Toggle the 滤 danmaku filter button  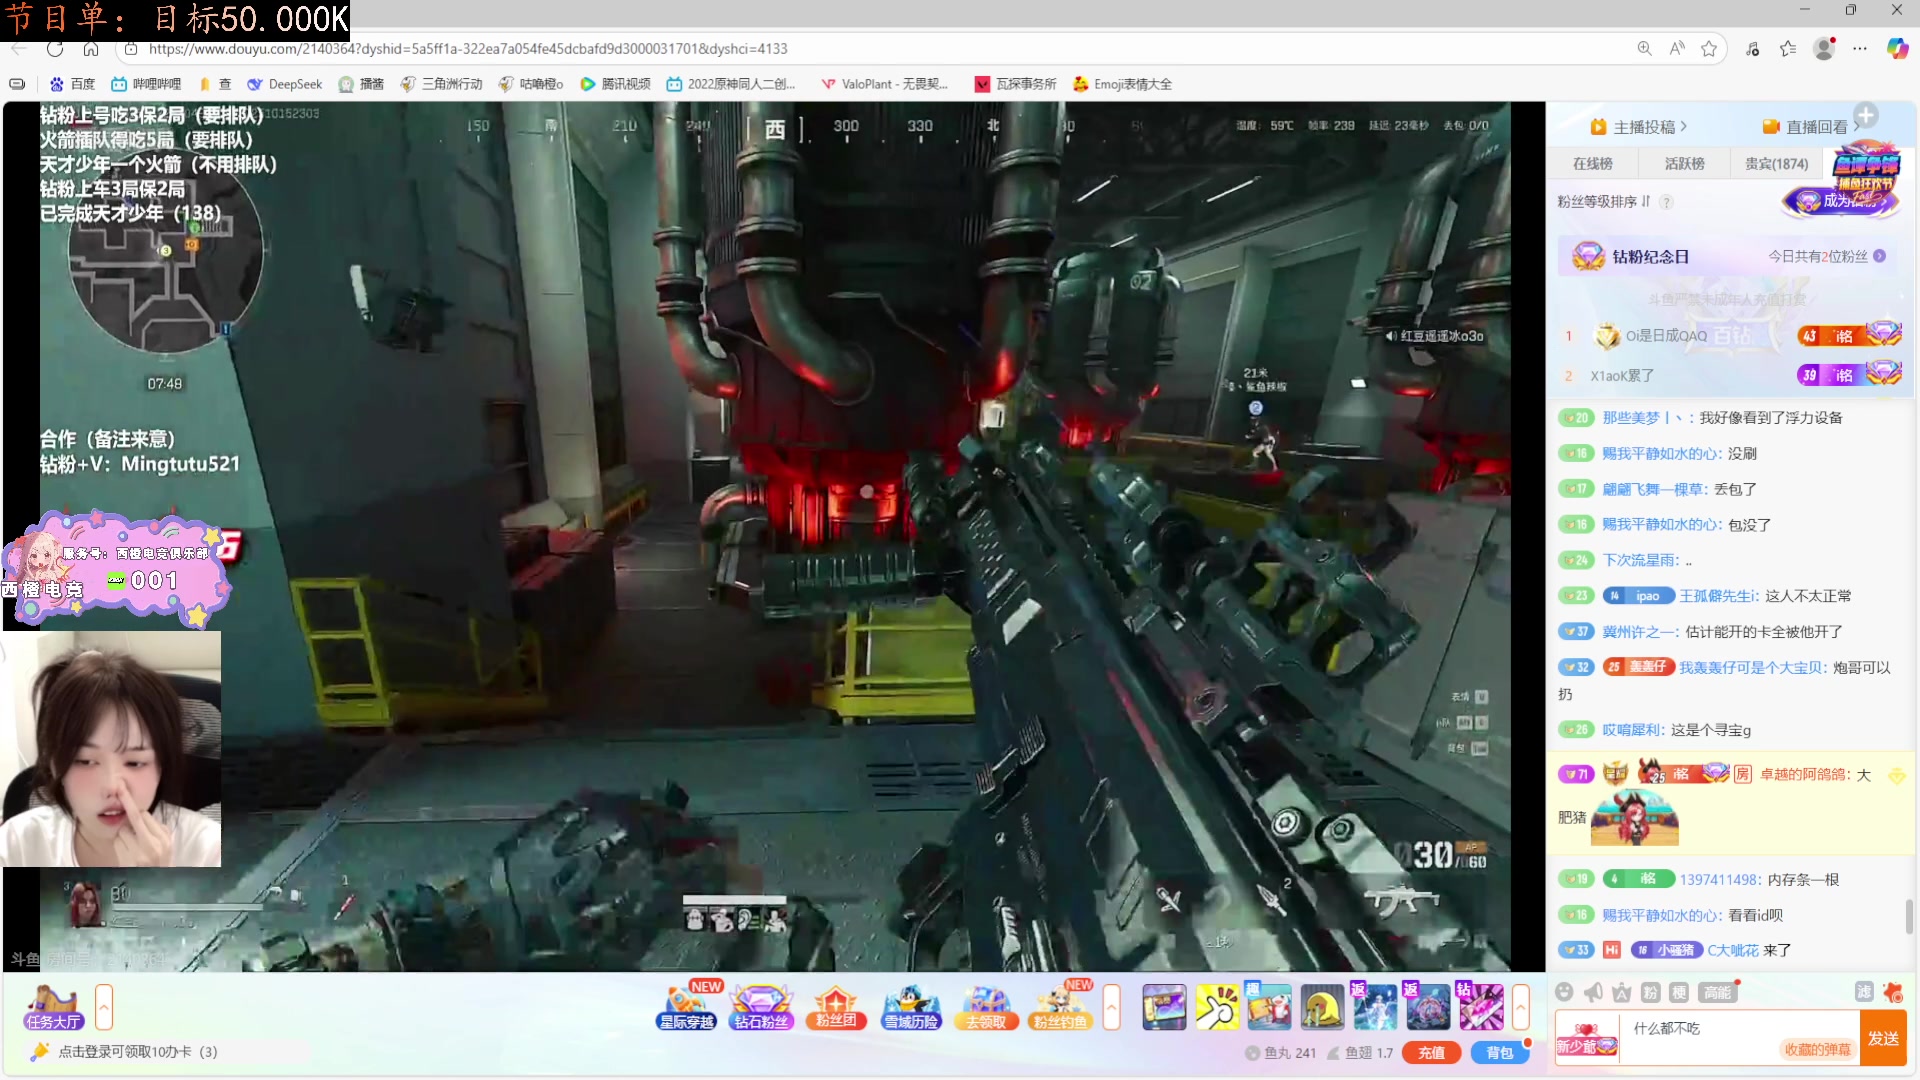[x=1864, y=992]
